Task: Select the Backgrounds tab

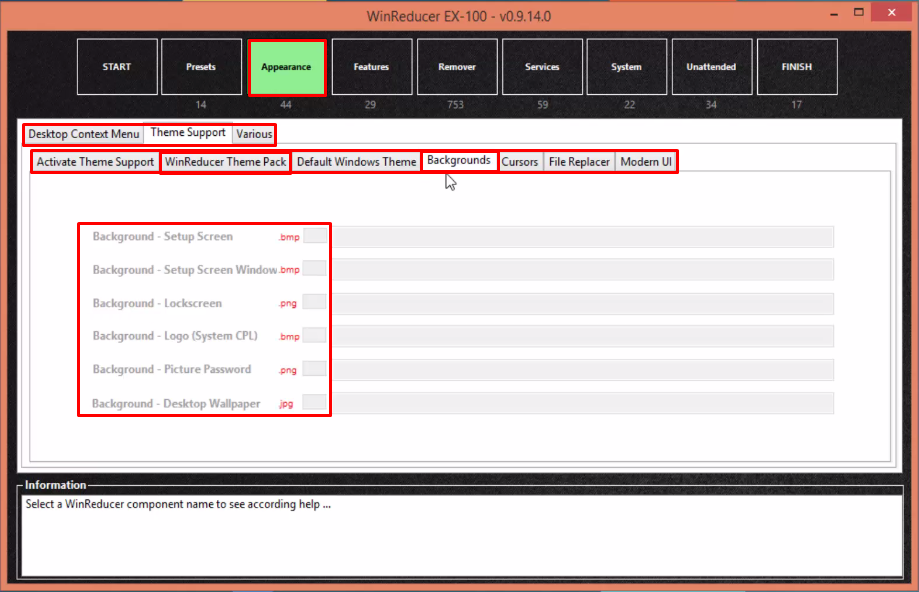Action: point(459,161)
